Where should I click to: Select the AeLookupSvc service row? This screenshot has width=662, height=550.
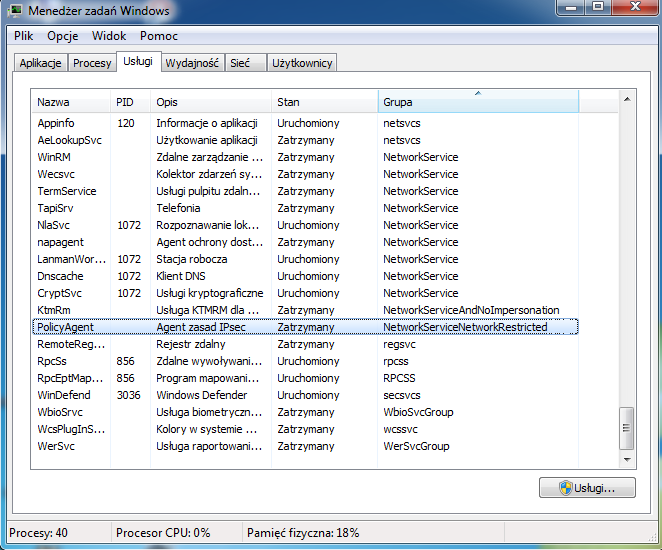pyautogui.click(x=305, y=140)
